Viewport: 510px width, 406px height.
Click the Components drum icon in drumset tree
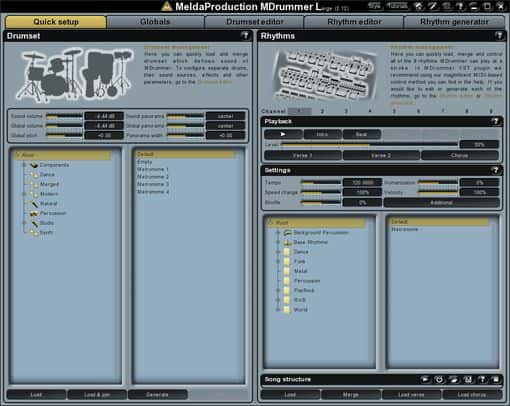click(34, 165)
